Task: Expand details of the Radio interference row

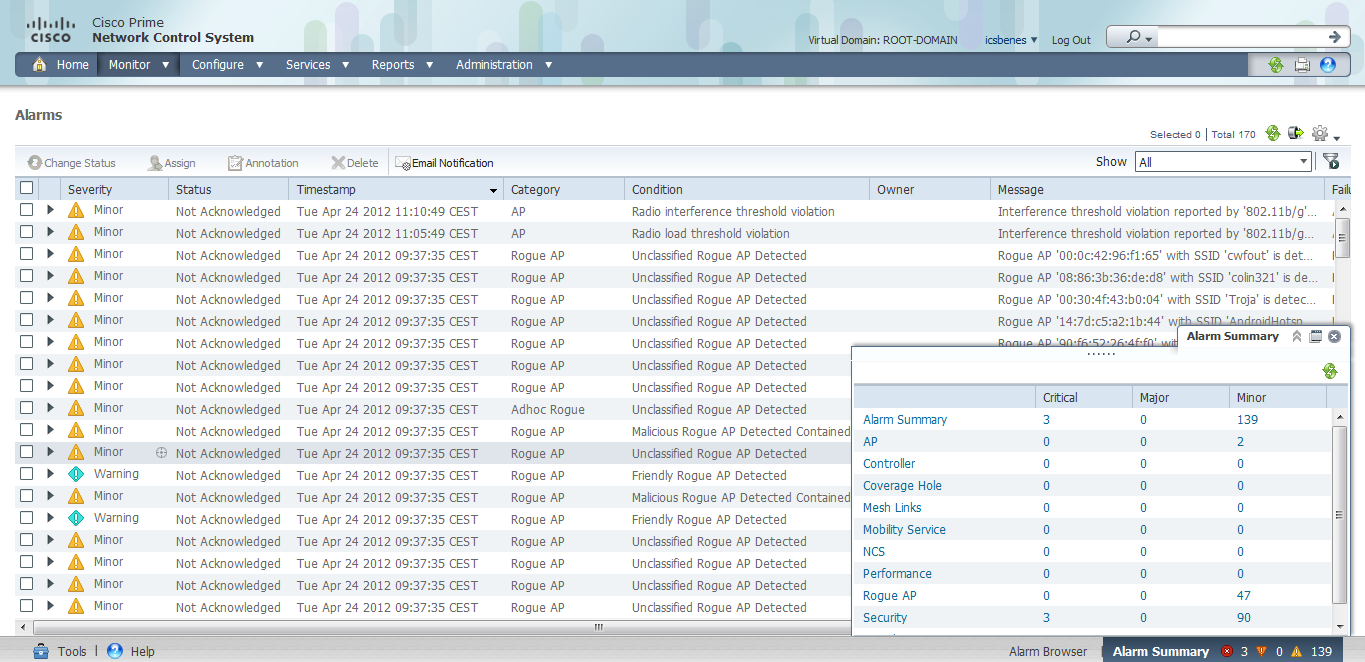Action: [50, 210]
